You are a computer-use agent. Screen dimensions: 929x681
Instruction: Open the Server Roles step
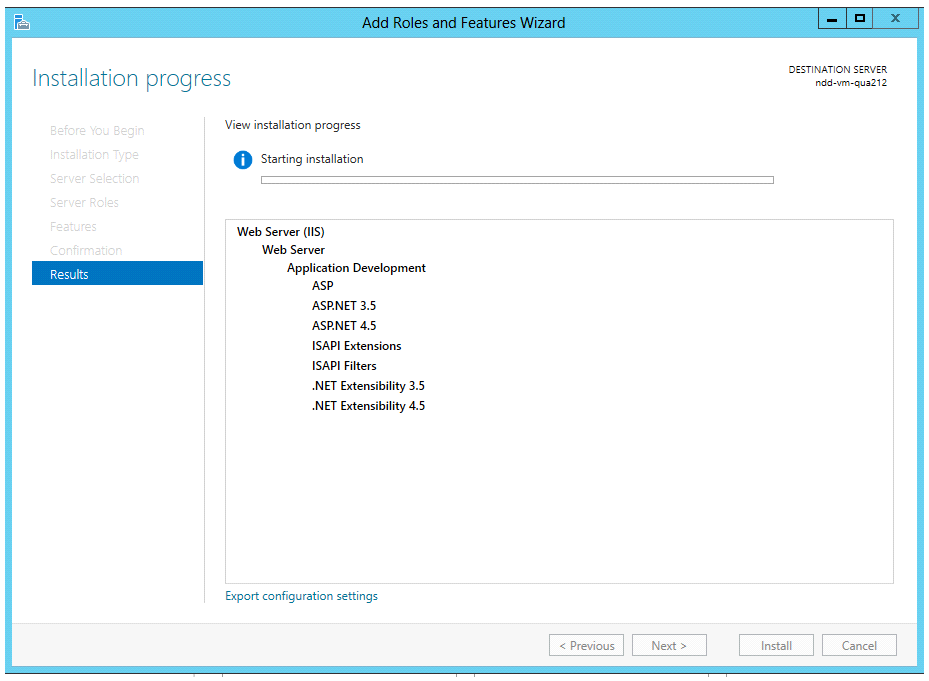point(84,203)
